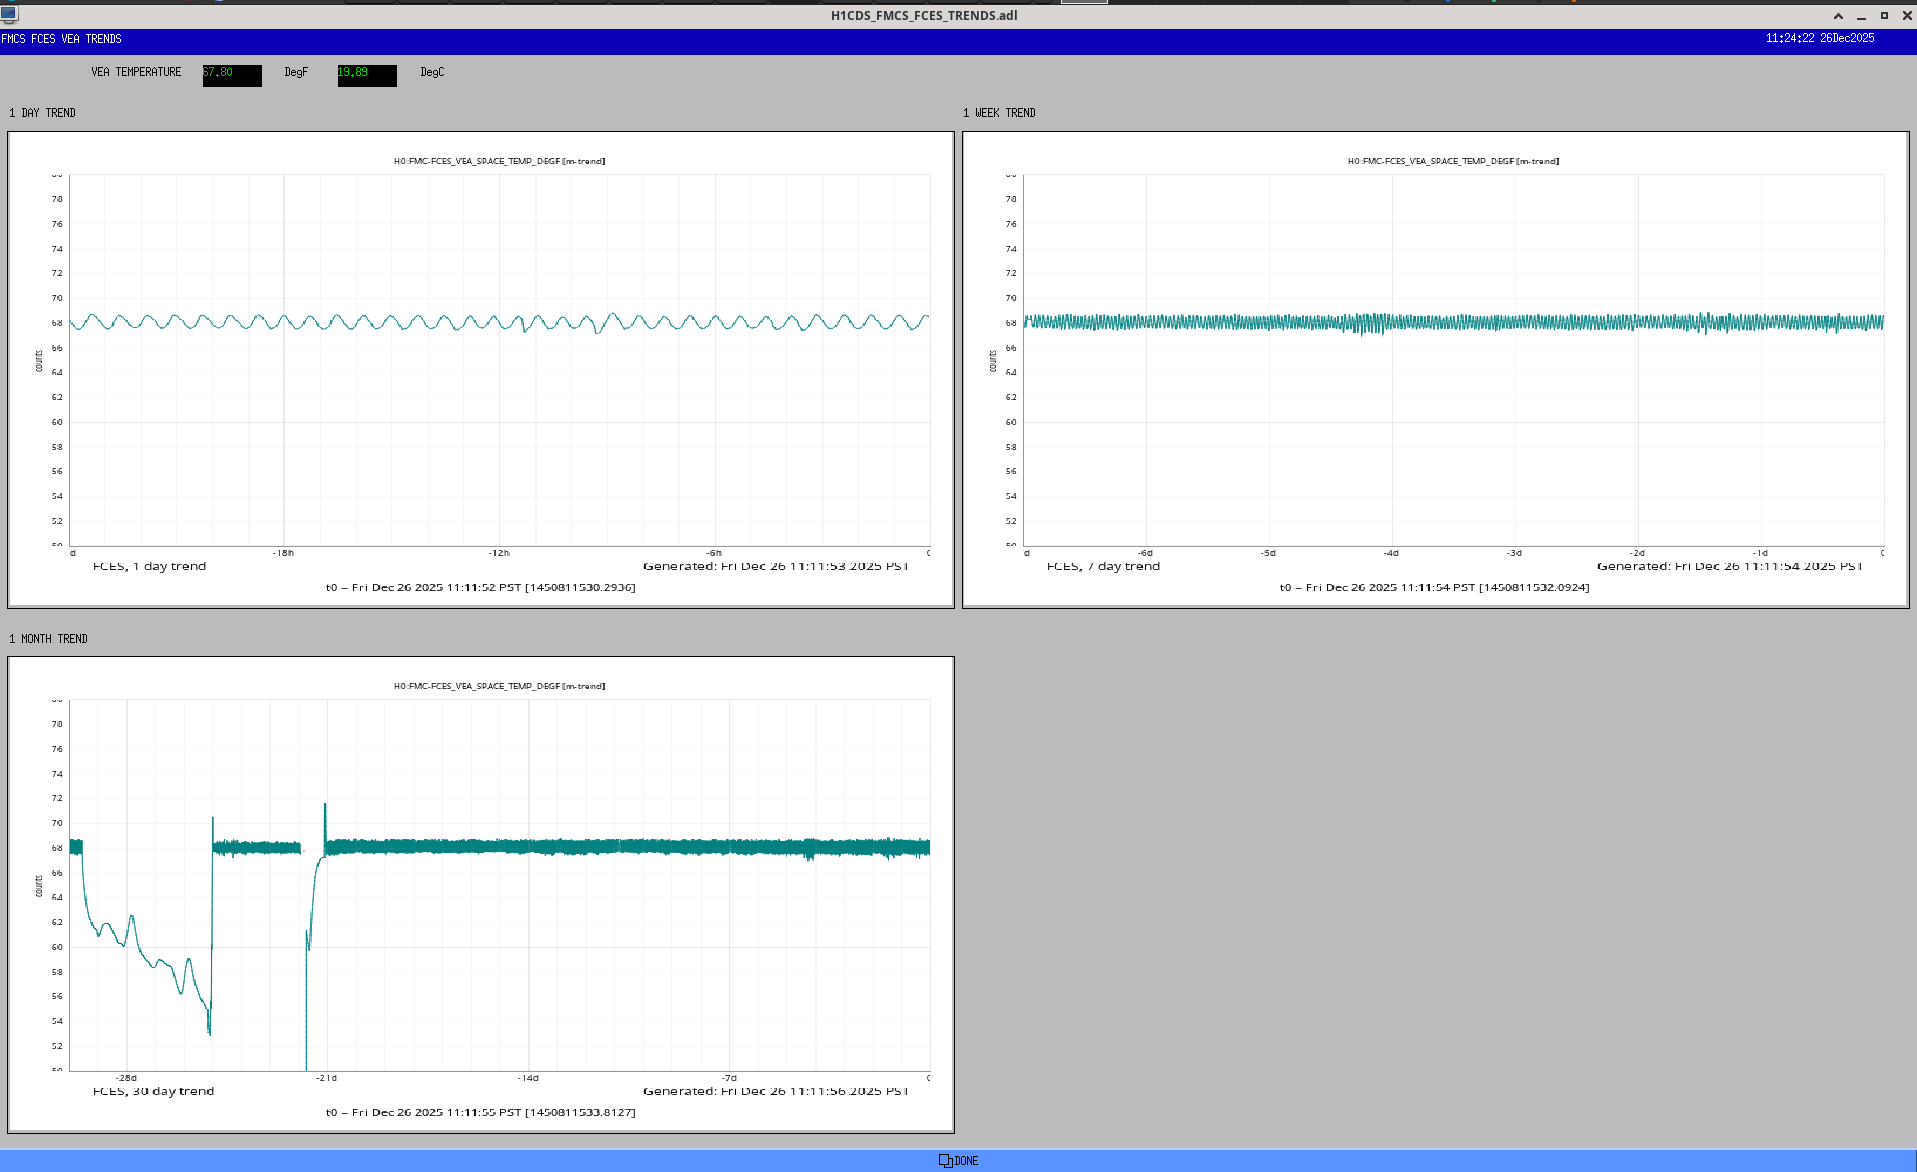Select the DegF temperature readout 67.80
This screenshot has width=1917, height=1172.
coord(232,75)
